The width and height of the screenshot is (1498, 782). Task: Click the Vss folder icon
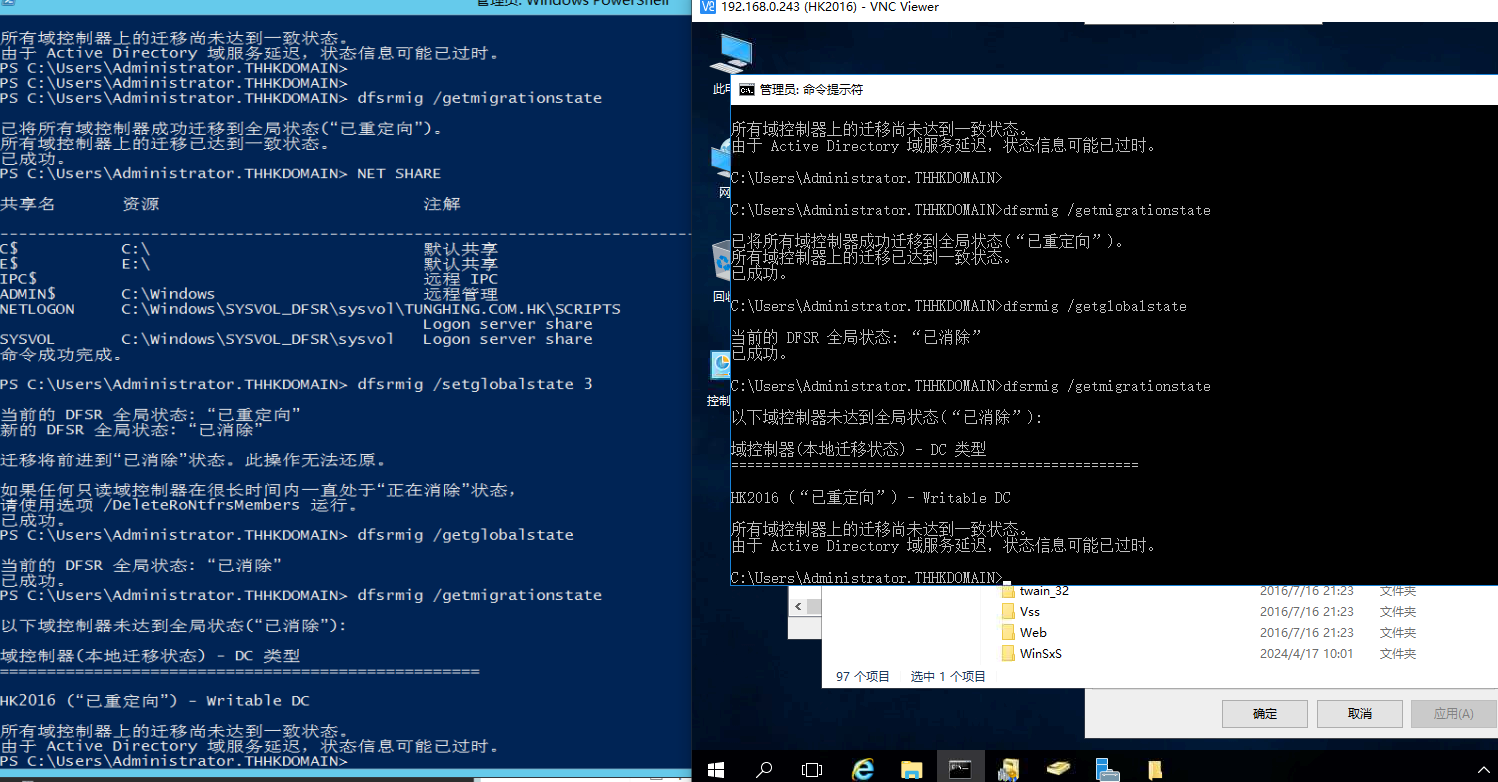coord(1008,611)
